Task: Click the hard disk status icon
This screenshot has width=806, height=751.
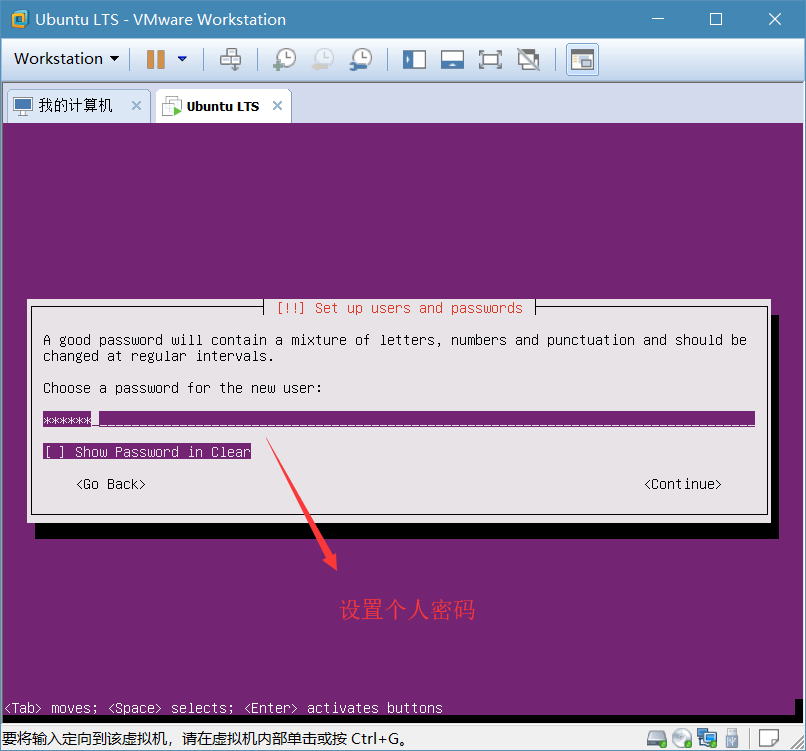Action: [x=657, y=739]
